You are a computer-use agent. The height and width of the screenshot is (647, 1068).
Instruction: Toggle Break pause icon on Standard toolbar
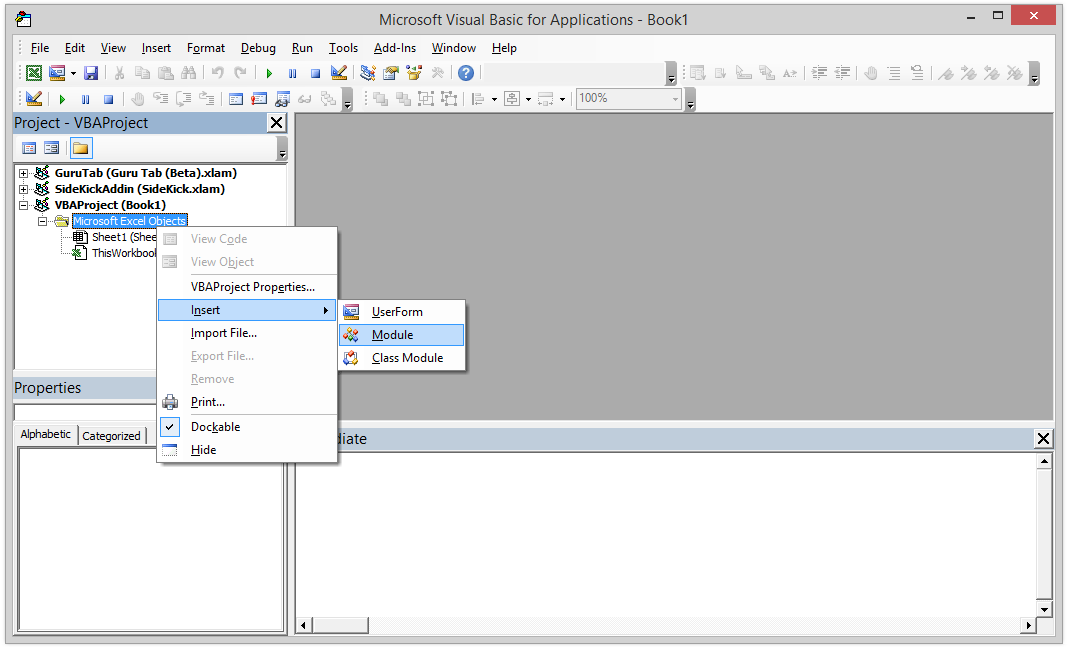pos(292,73)
